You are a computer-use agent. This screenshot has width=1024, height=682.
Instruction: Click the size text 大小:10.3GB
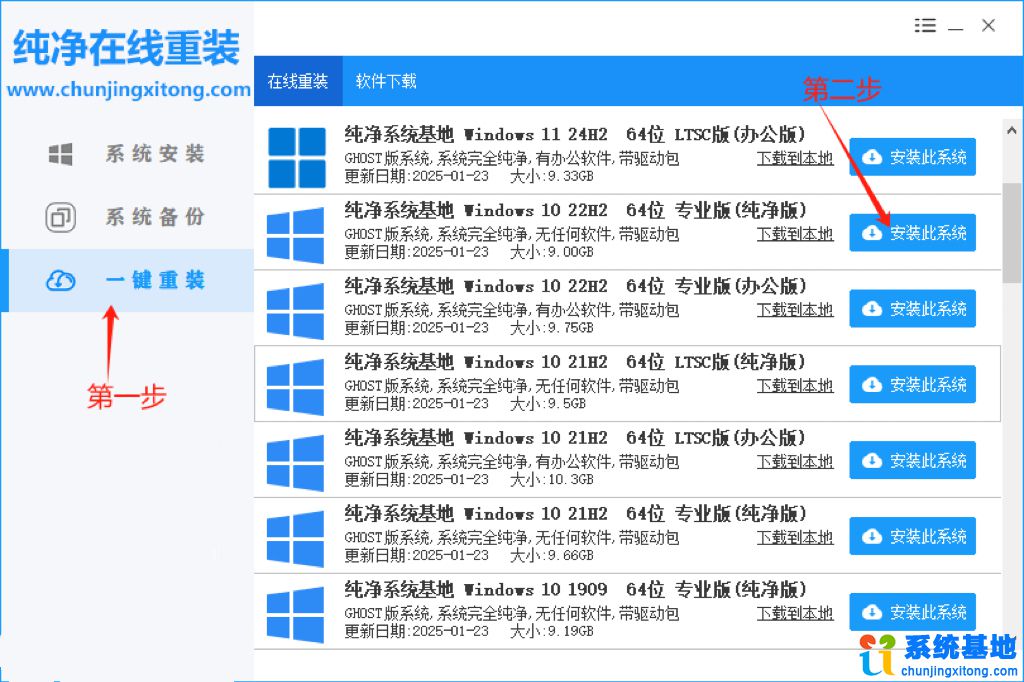pos(552,479)
